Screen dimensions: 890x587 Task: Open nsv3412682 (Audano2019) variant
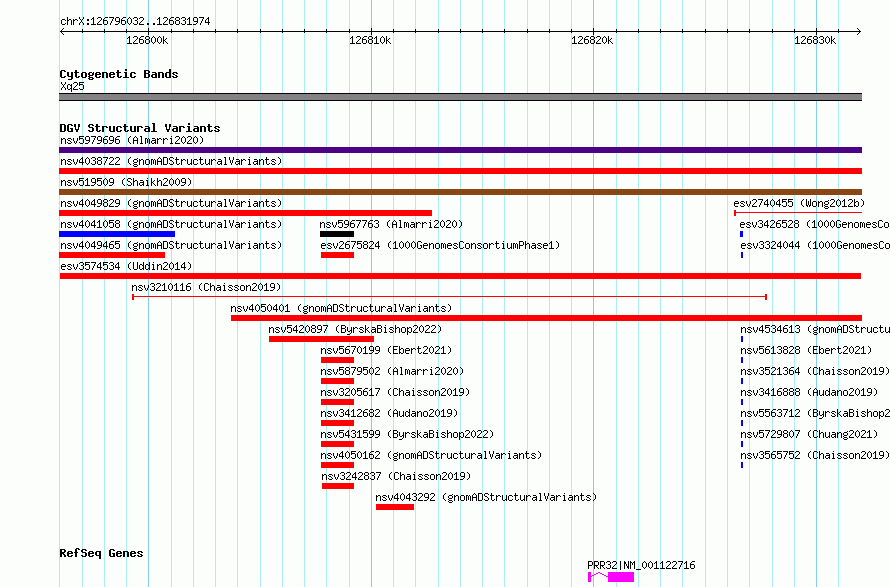click(x=389, y=413)
